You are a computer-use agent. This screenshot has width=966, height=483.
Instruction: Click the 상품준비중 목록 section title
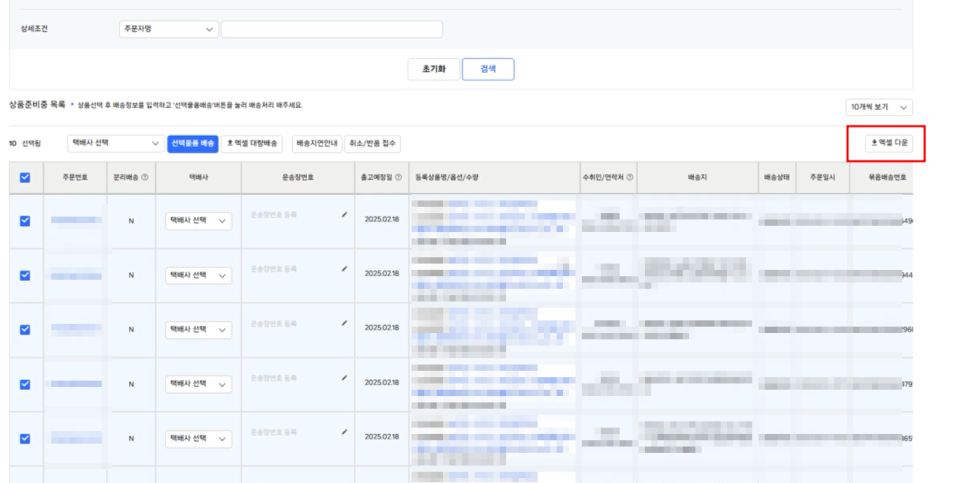(x=37, y=105)
